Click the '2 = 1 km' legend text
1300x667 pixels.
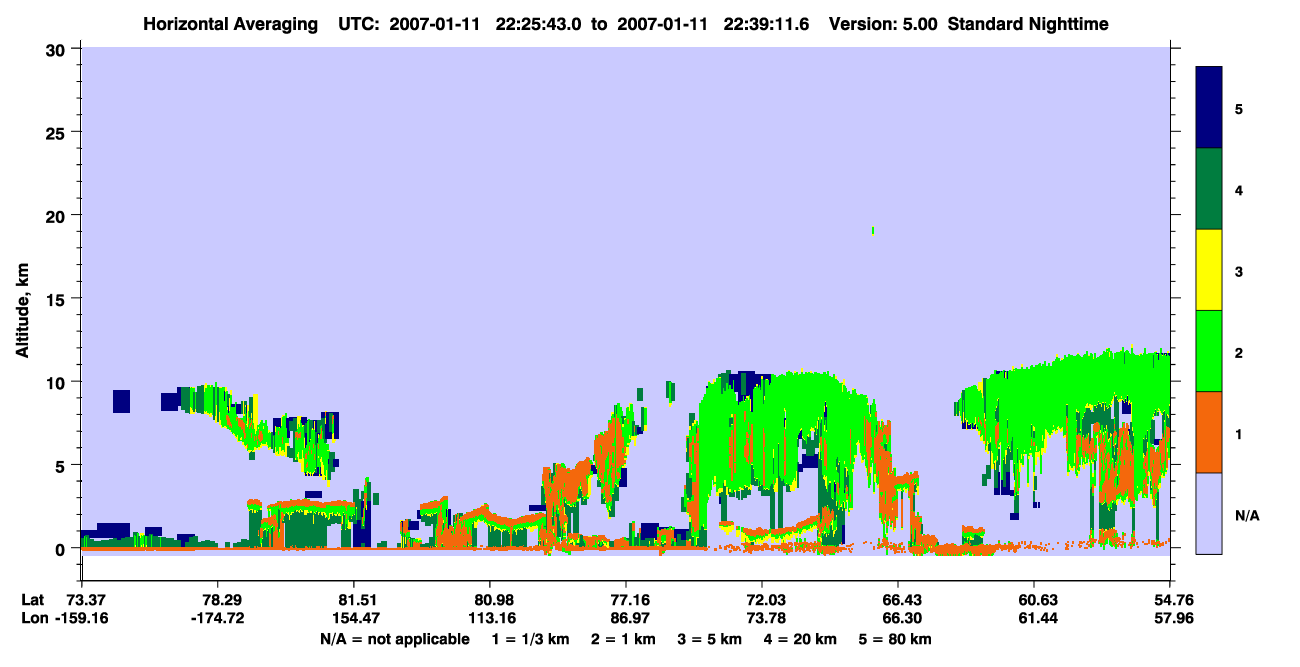point(622,639)
